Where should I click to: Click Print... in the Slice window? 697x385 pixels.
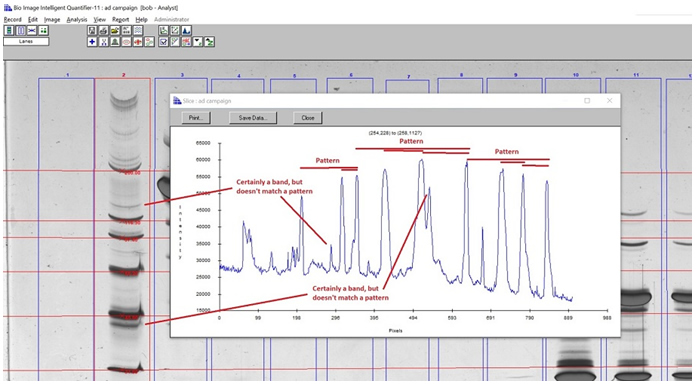(x=196, y=118)
